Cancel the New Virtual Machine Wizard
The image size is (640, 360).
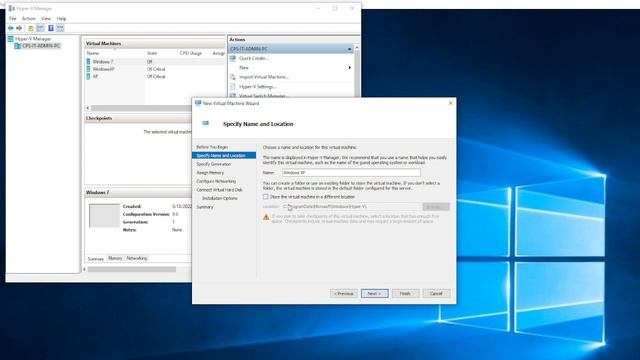[x=436, y=293]
